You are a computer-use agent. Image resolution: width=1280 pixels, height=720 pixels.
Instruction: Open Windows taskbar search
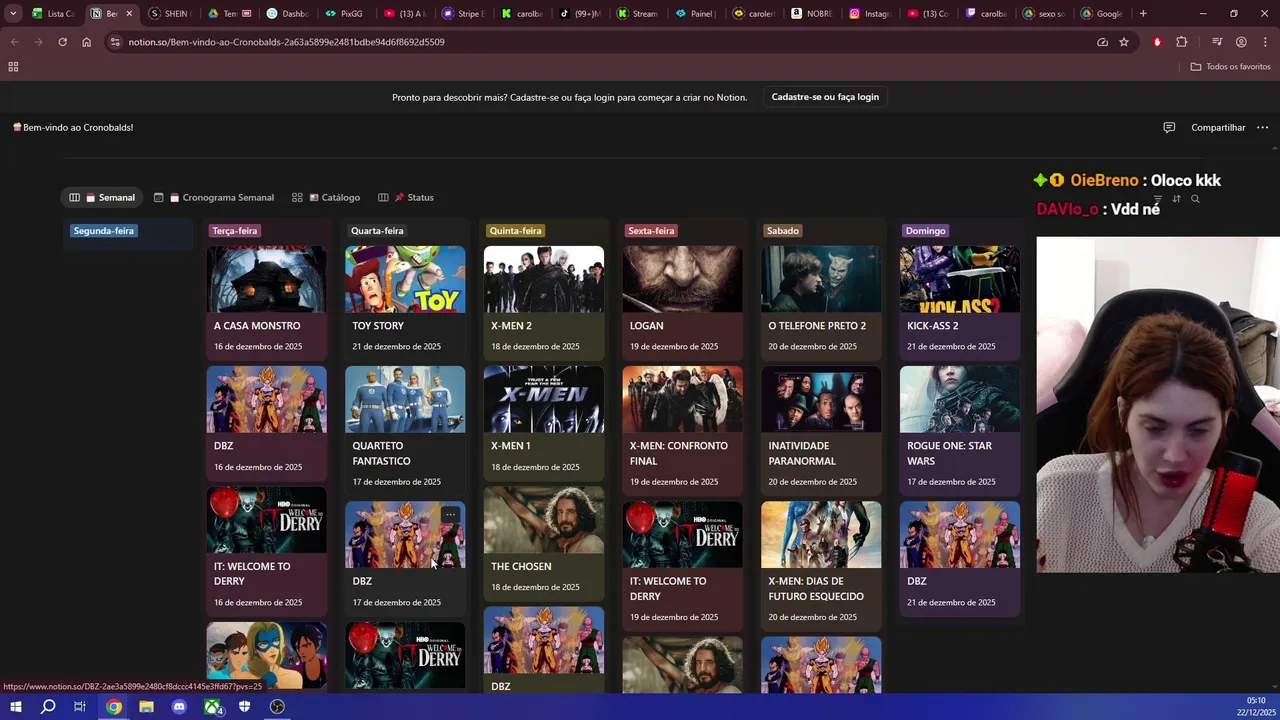tap(48, 707)
